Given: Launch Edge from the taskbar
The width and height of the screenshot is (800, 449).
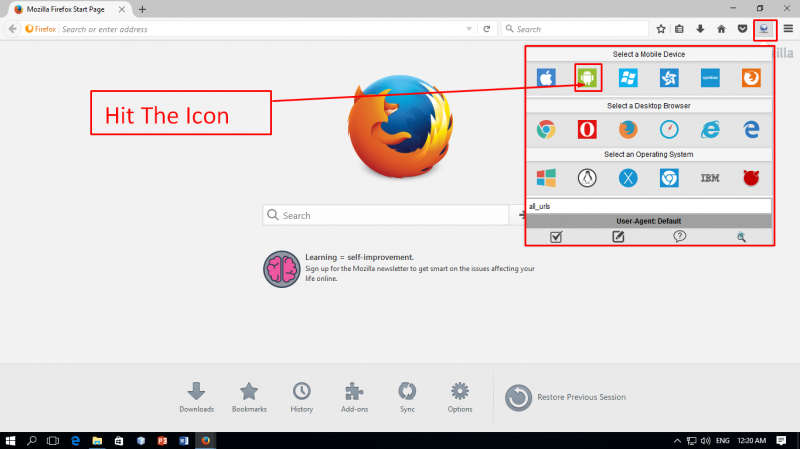Looking at the screenshot, I should coord(75,440).
